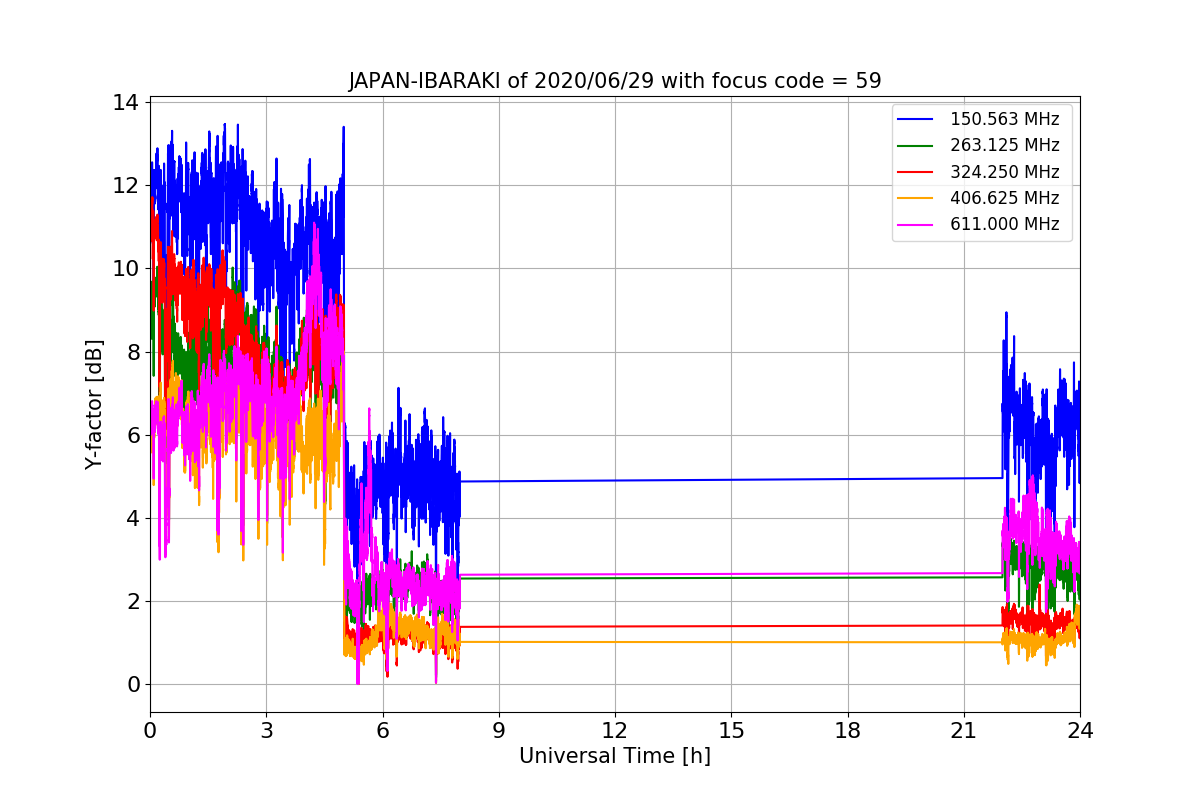Click the blue legend line swatch
The height and width of the screenshot is (800, 1200).
(x=917, y=119)
